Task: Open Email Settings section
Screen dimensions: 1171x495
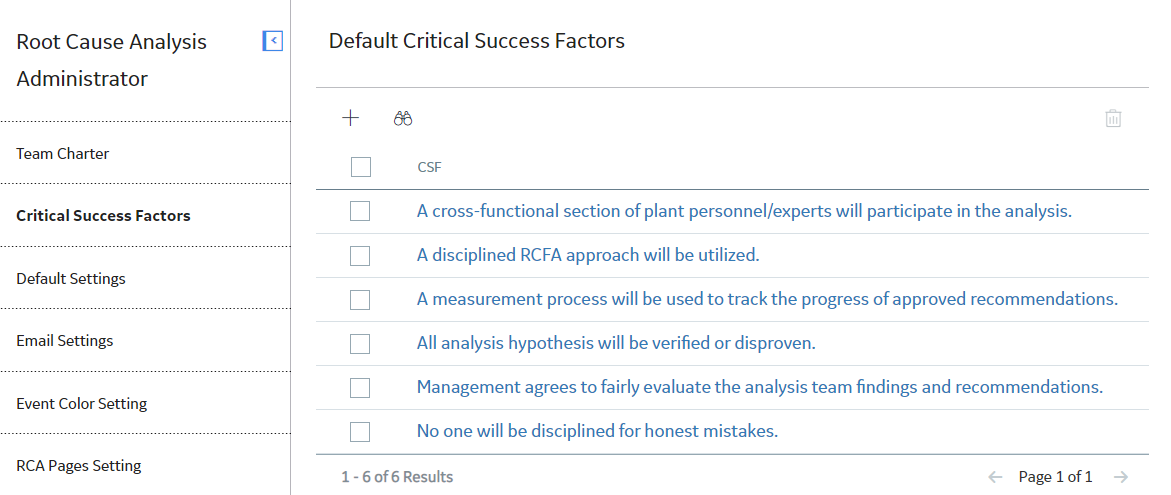Action: pyautogui.click(x=65, y=340)
